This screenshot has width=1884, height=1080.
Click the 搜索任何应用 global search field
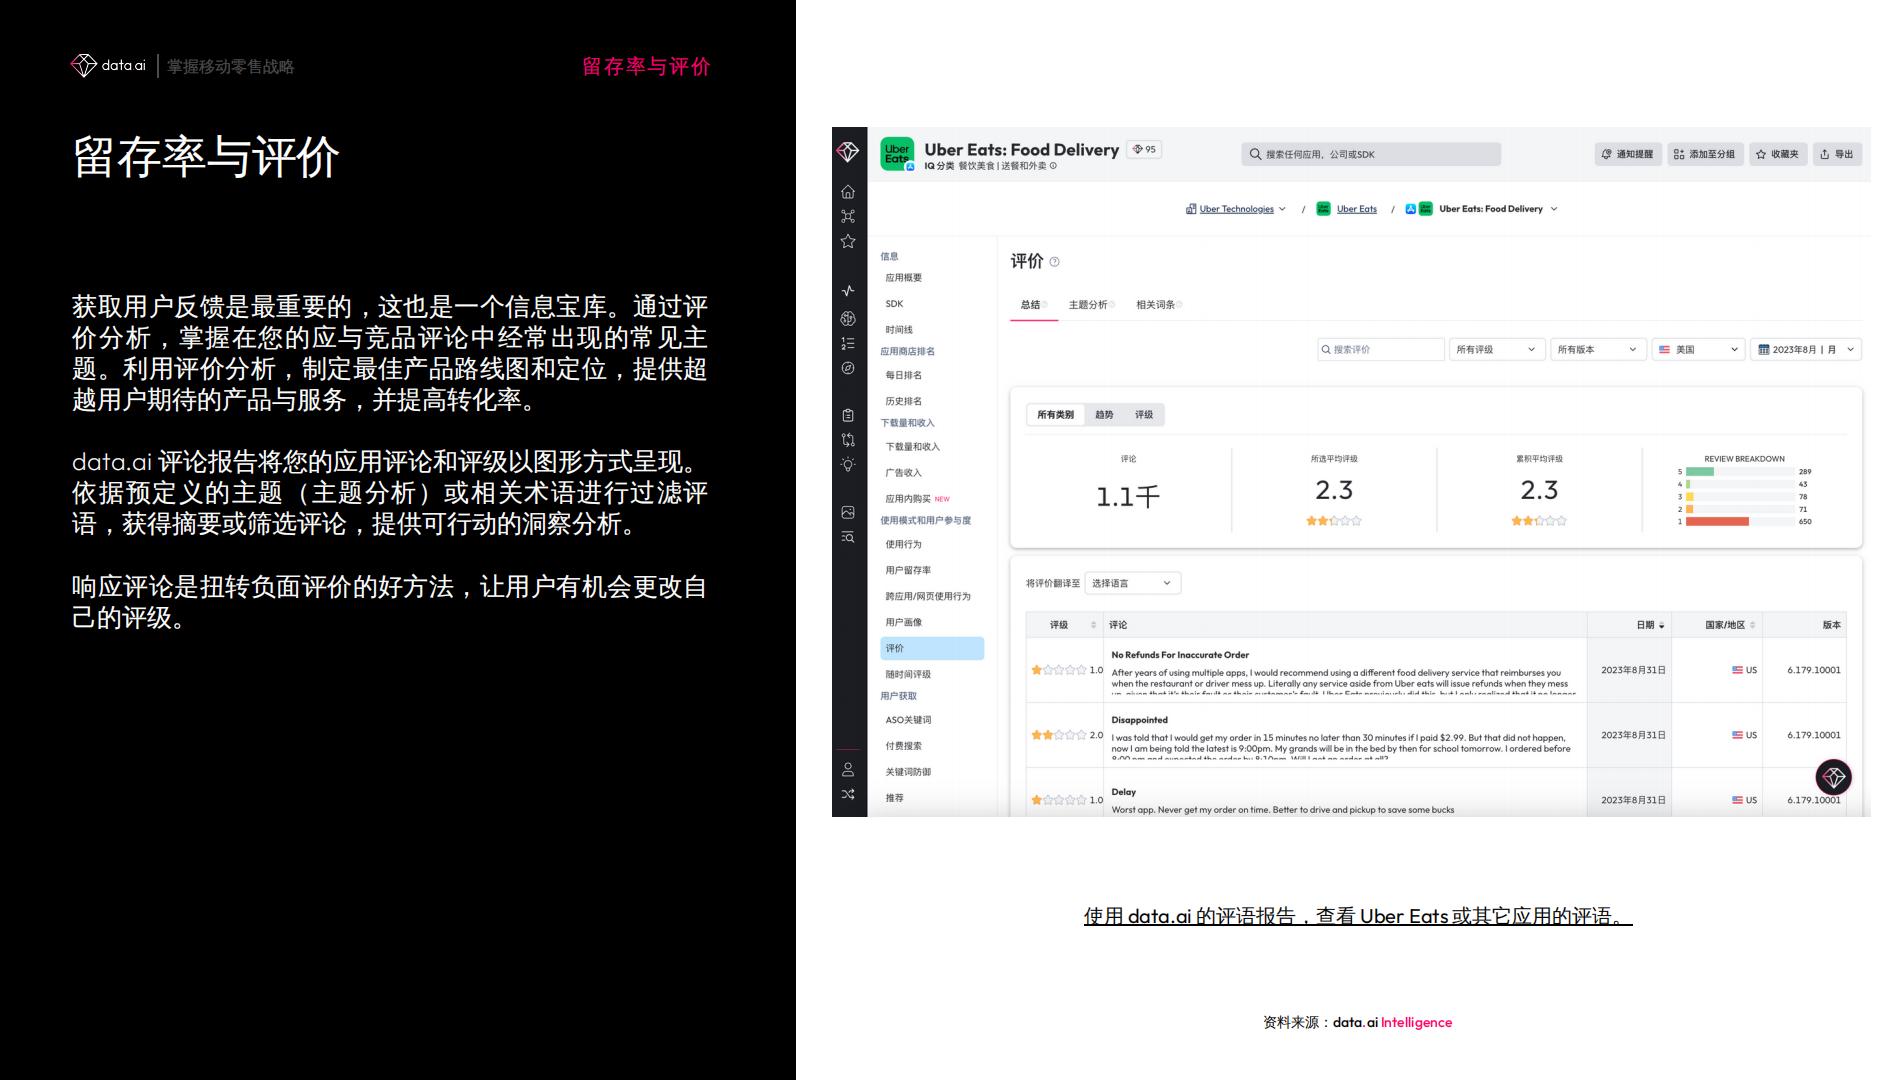(1371, 154)
